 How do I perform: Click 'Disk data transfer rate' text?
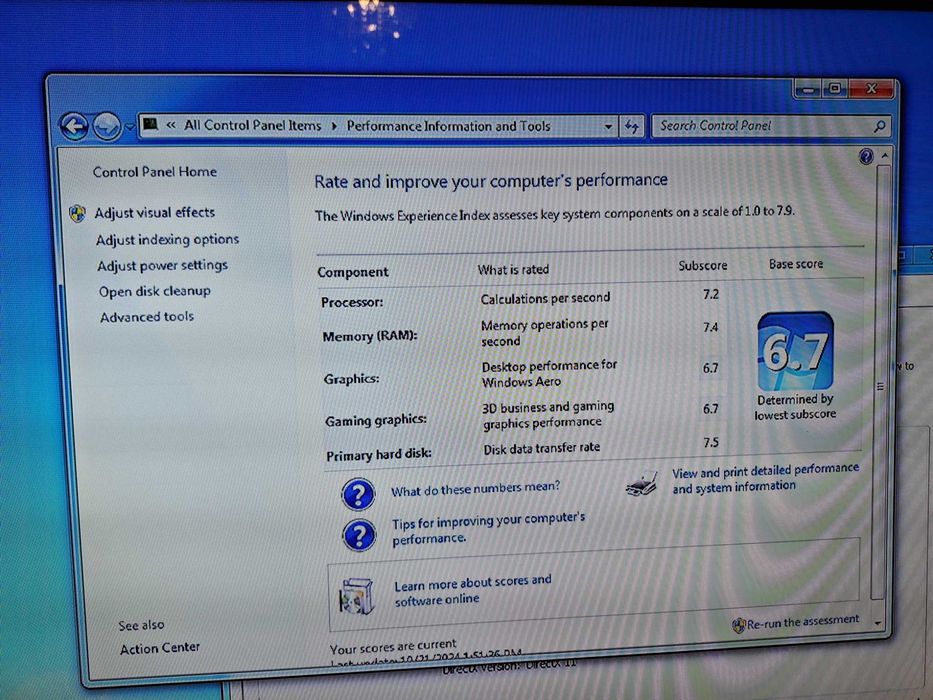point(541,448)
